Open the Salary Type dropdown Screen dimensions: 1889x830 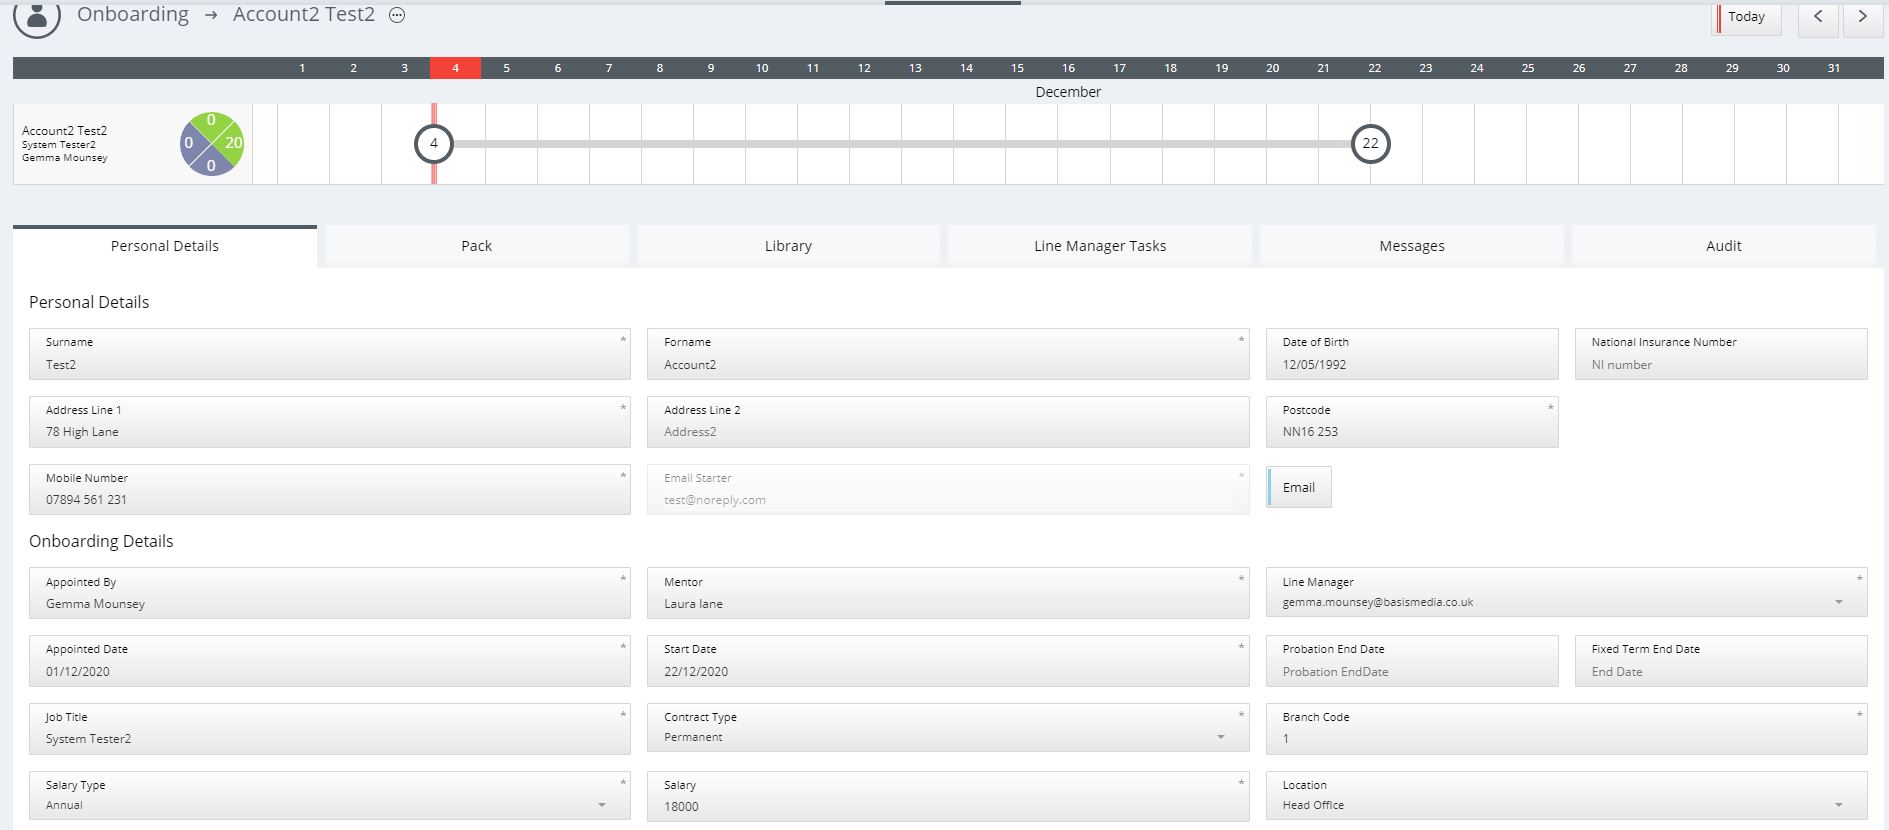tap(601, 805)
